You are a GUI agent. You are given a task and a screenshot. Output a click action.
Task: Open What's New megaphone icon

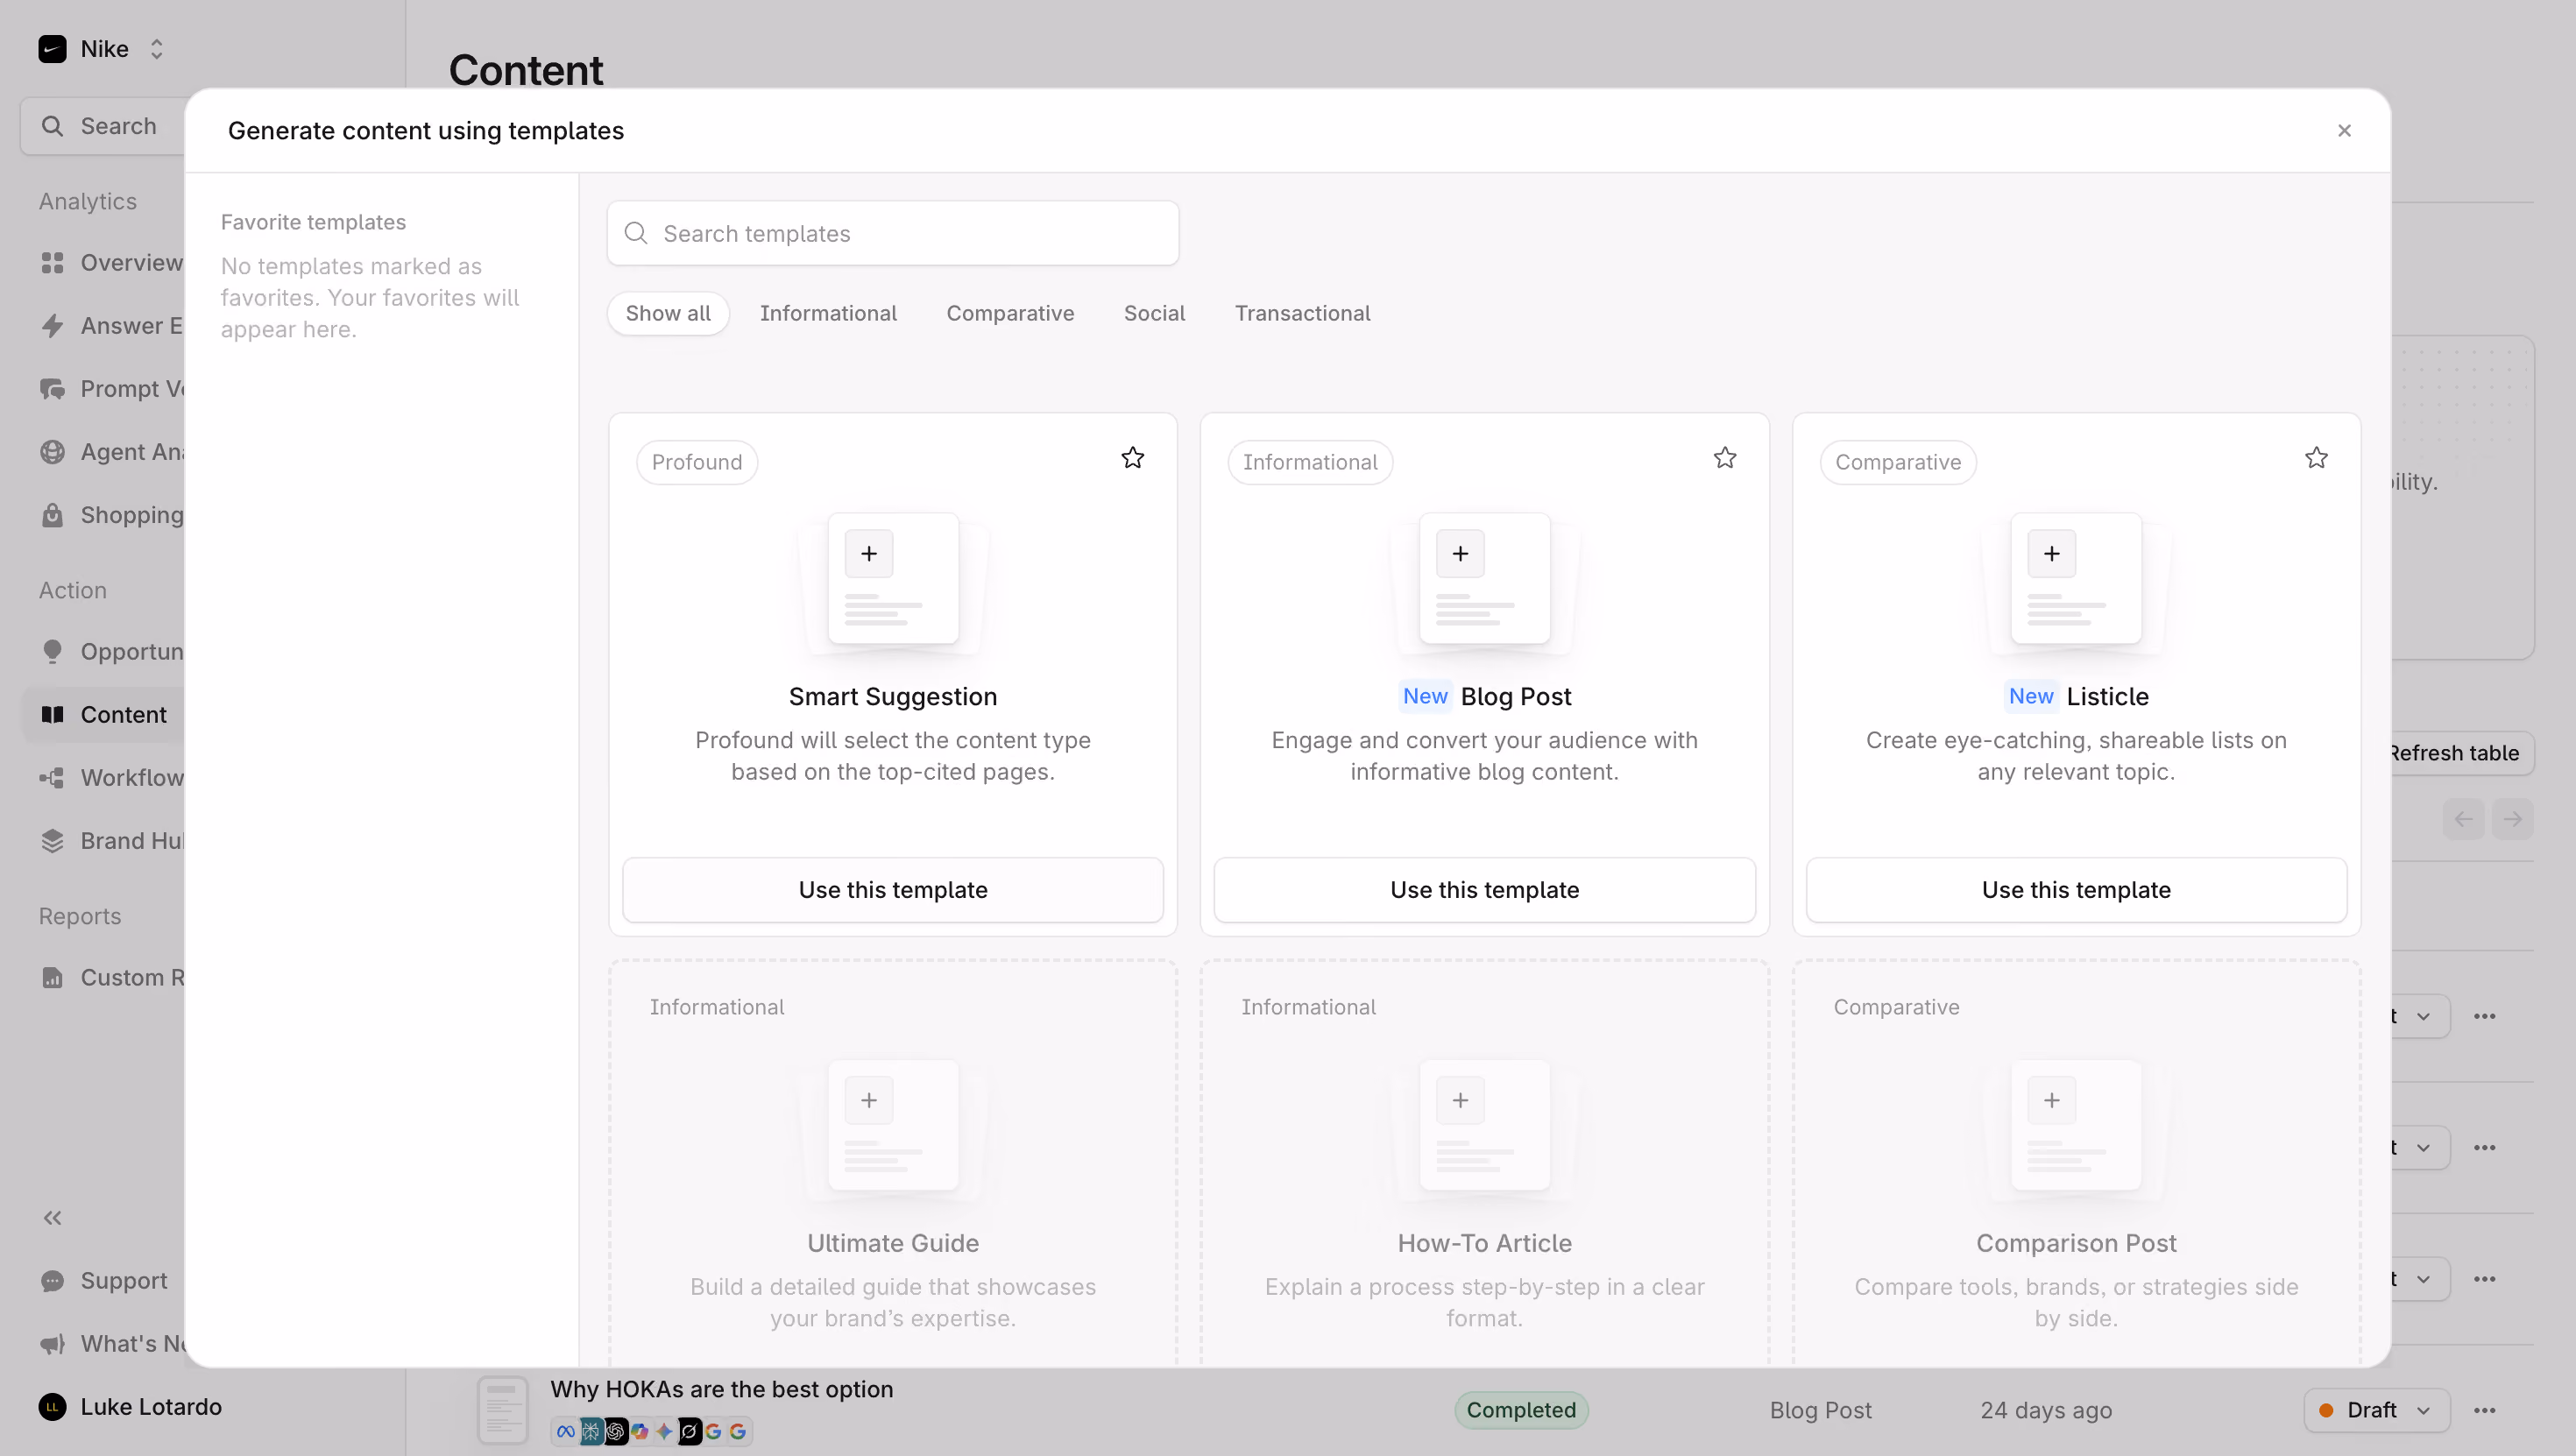pyautogui.click(x=52, y=1343)
